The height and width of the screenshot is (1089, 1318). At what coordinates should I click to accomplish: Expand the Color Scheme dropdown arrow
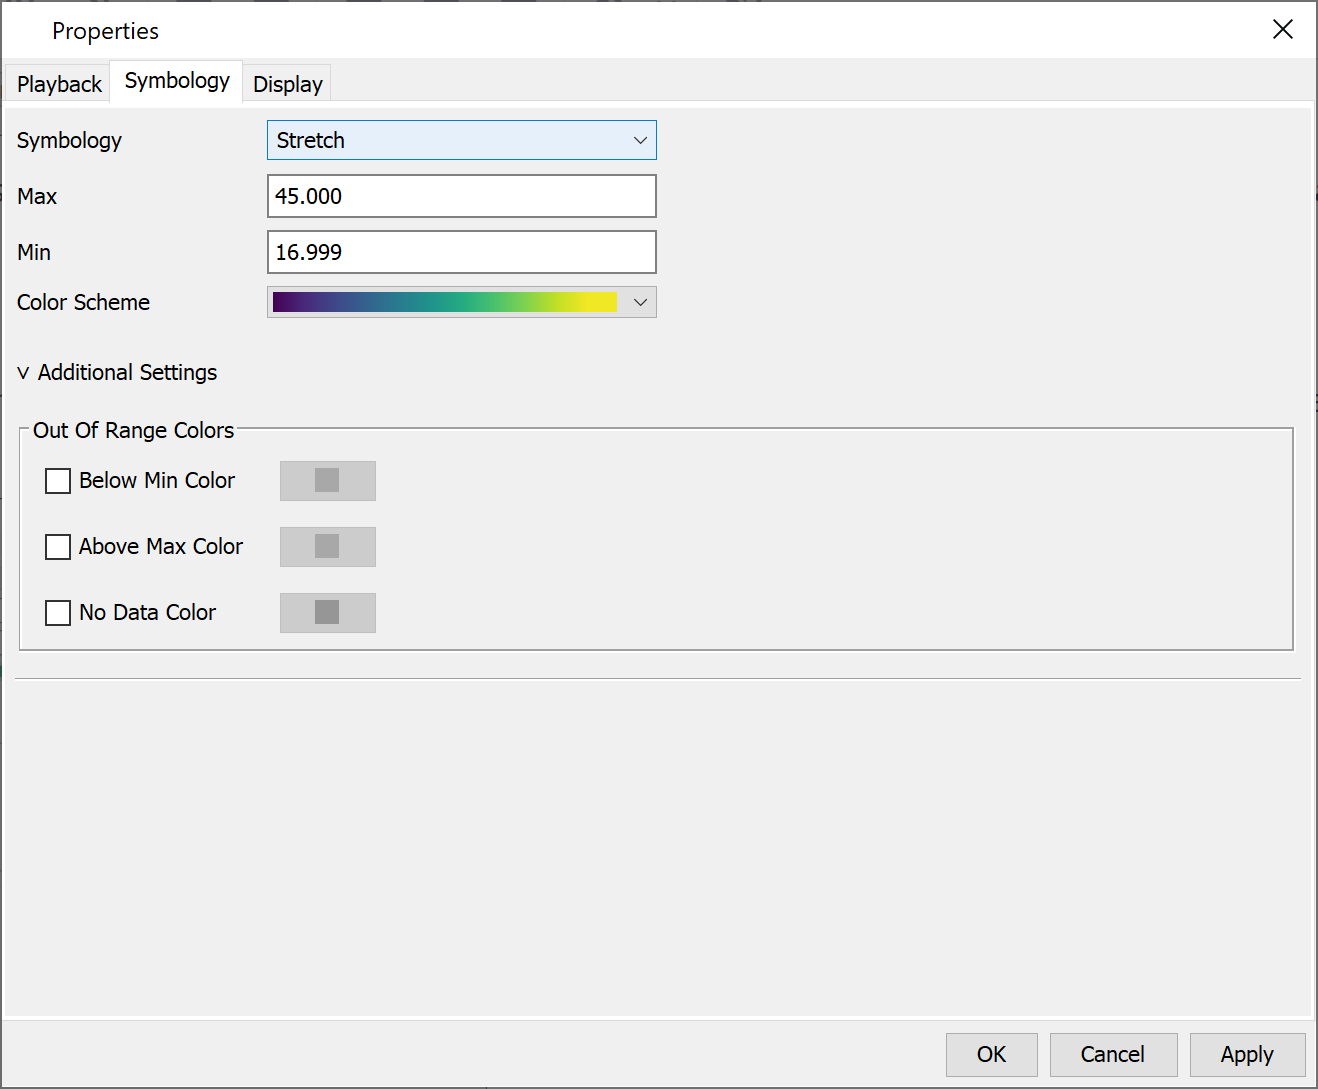point(640,302)
